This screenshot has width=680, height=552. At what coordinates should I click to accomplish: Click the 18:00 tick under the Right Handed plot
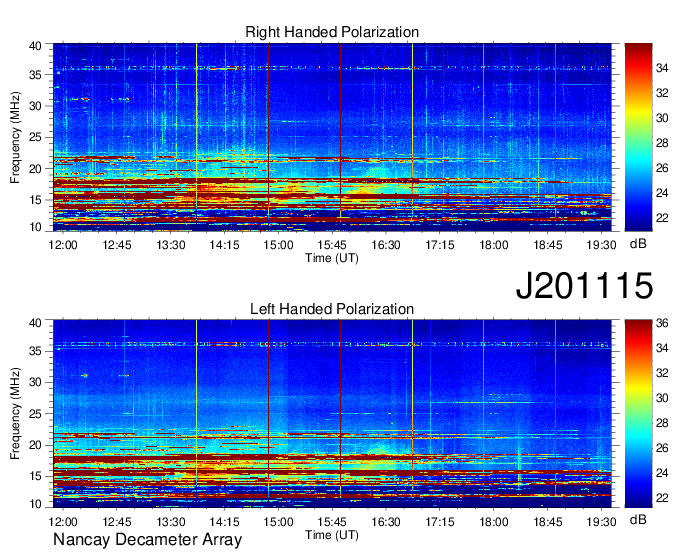pos(494,245)
